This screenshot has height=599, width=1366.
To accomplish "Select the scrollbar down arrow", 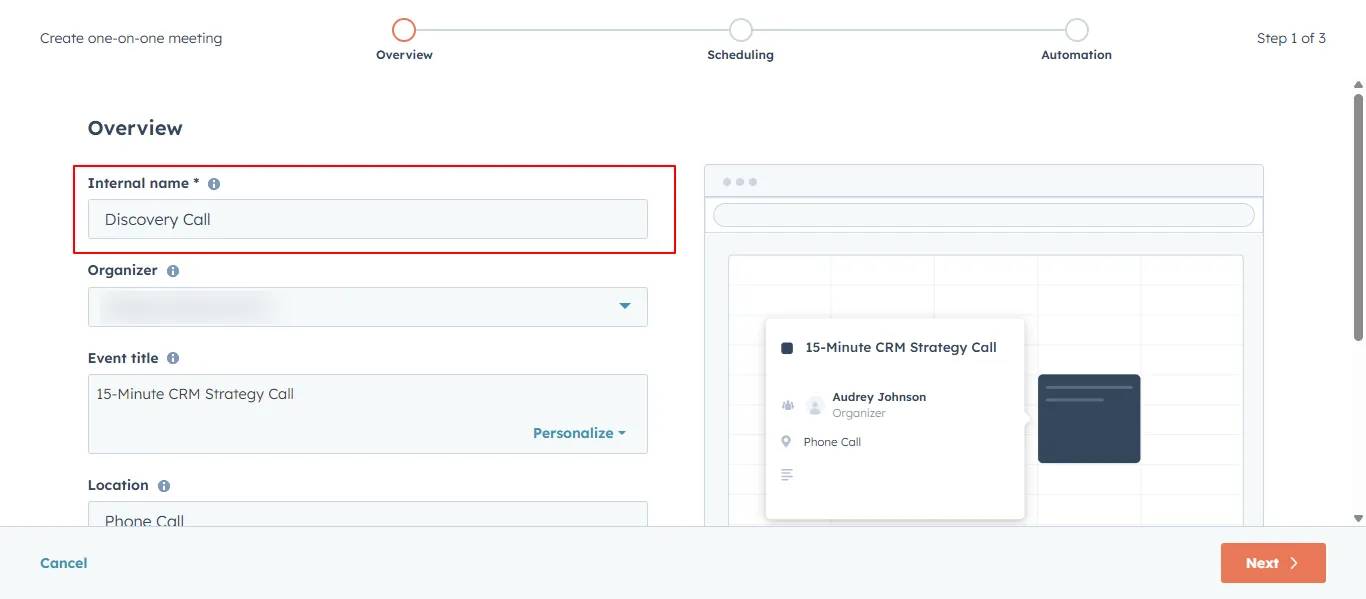I will tap(1358, 518).
